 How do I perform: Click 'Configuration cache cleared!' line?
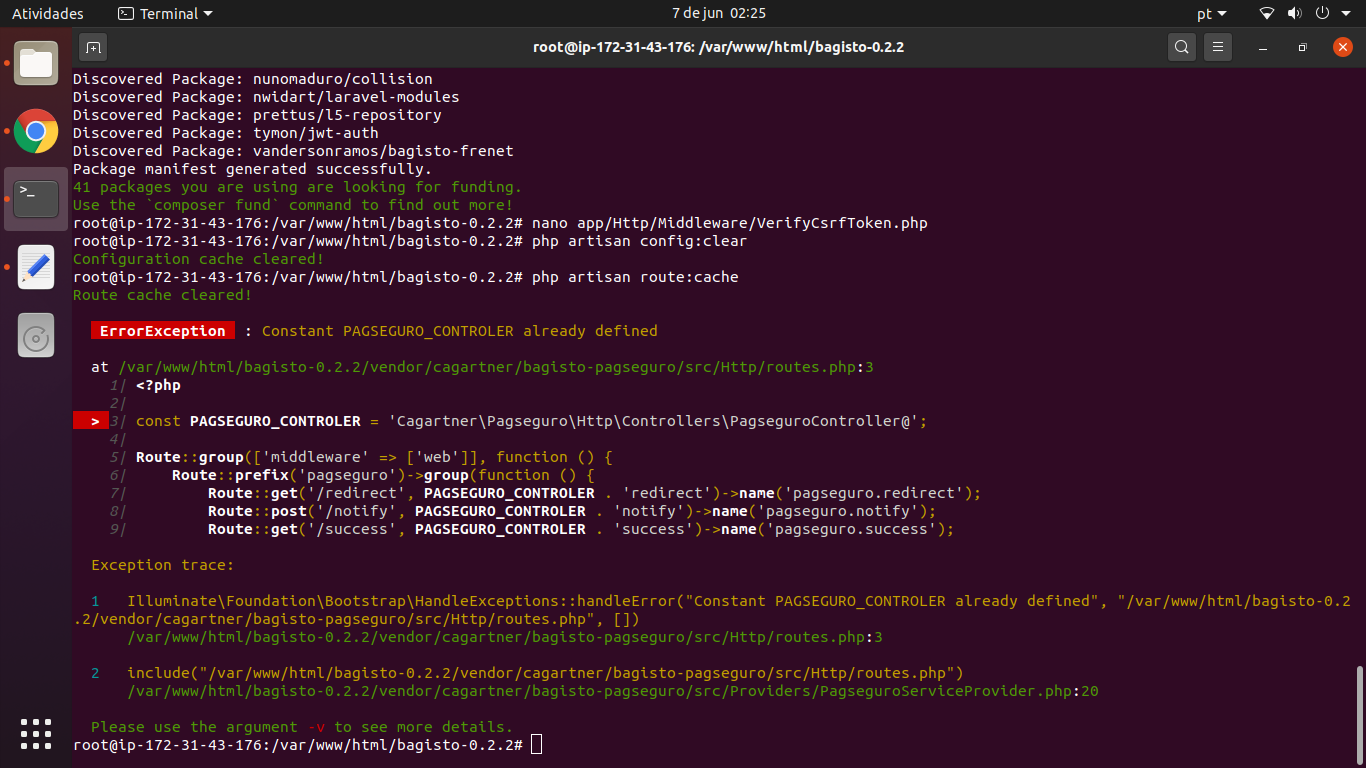pyautogui.click(x=199, y=259)
